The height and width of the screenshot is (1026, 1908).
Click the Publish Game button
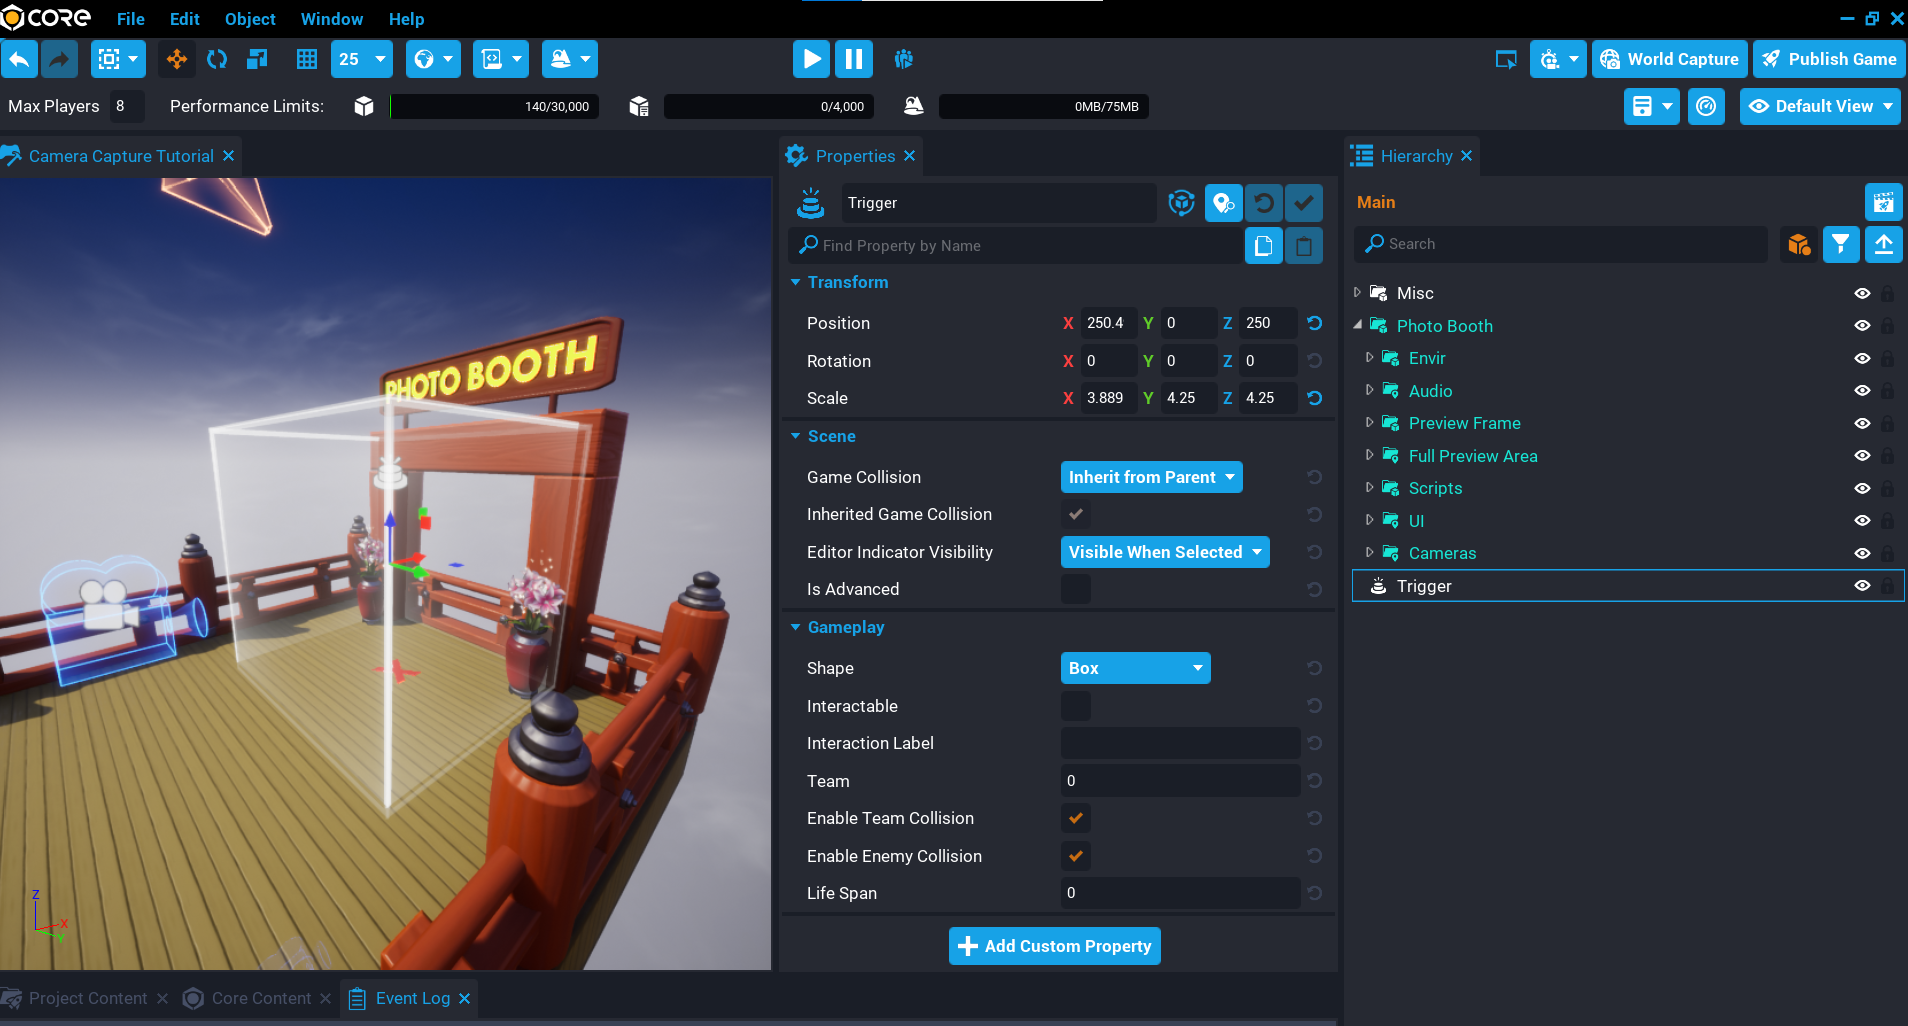point(1829,59)
